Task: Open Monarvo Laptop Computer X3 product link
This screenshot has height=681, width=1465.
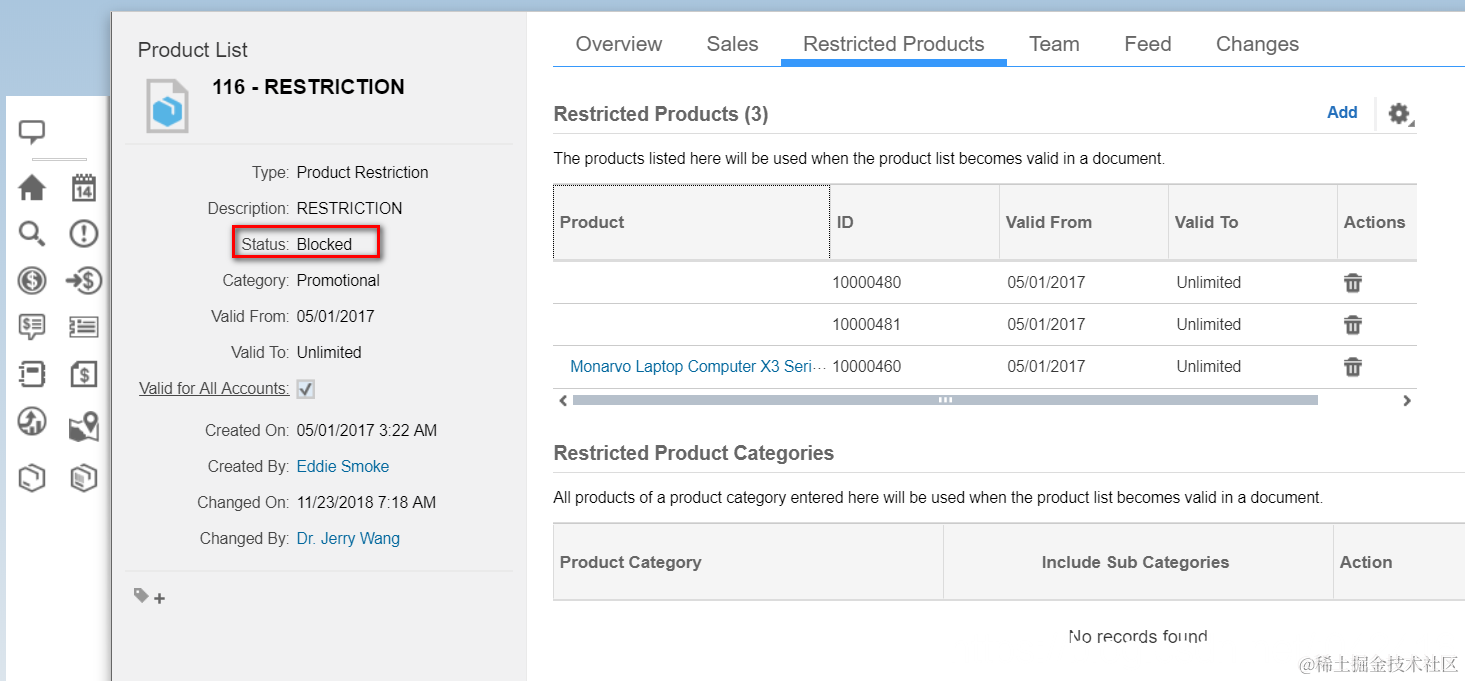Action: pyautogui.click(x=691, y=367)
